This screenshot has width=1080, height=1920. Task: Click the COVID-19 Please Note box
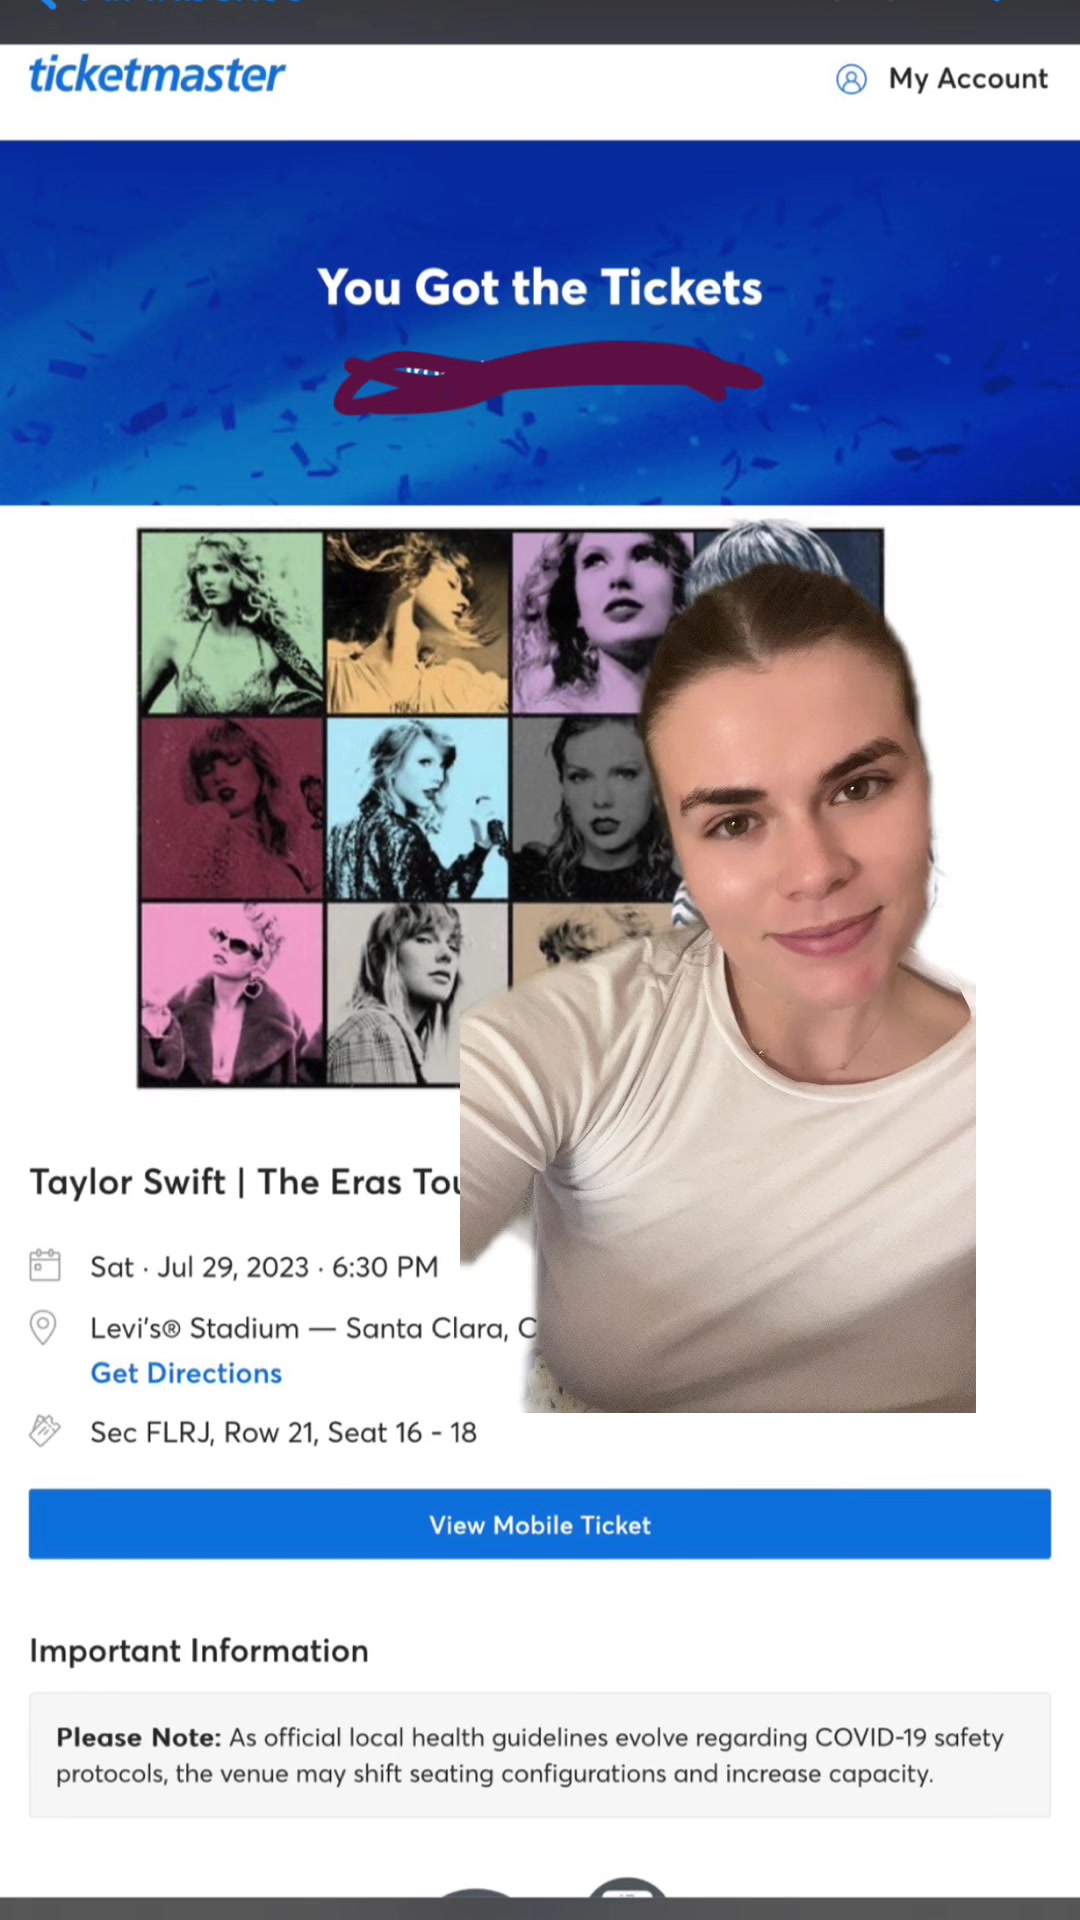[x=540, y=1755]
